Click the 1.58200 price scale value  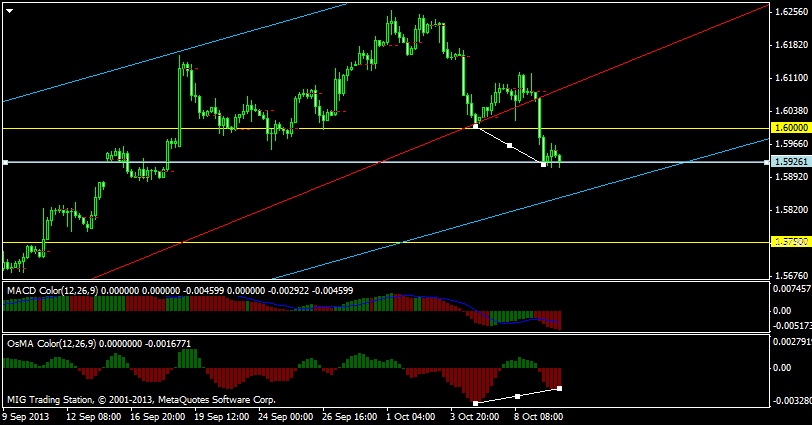pyautogui.click(x=791, y=210)
